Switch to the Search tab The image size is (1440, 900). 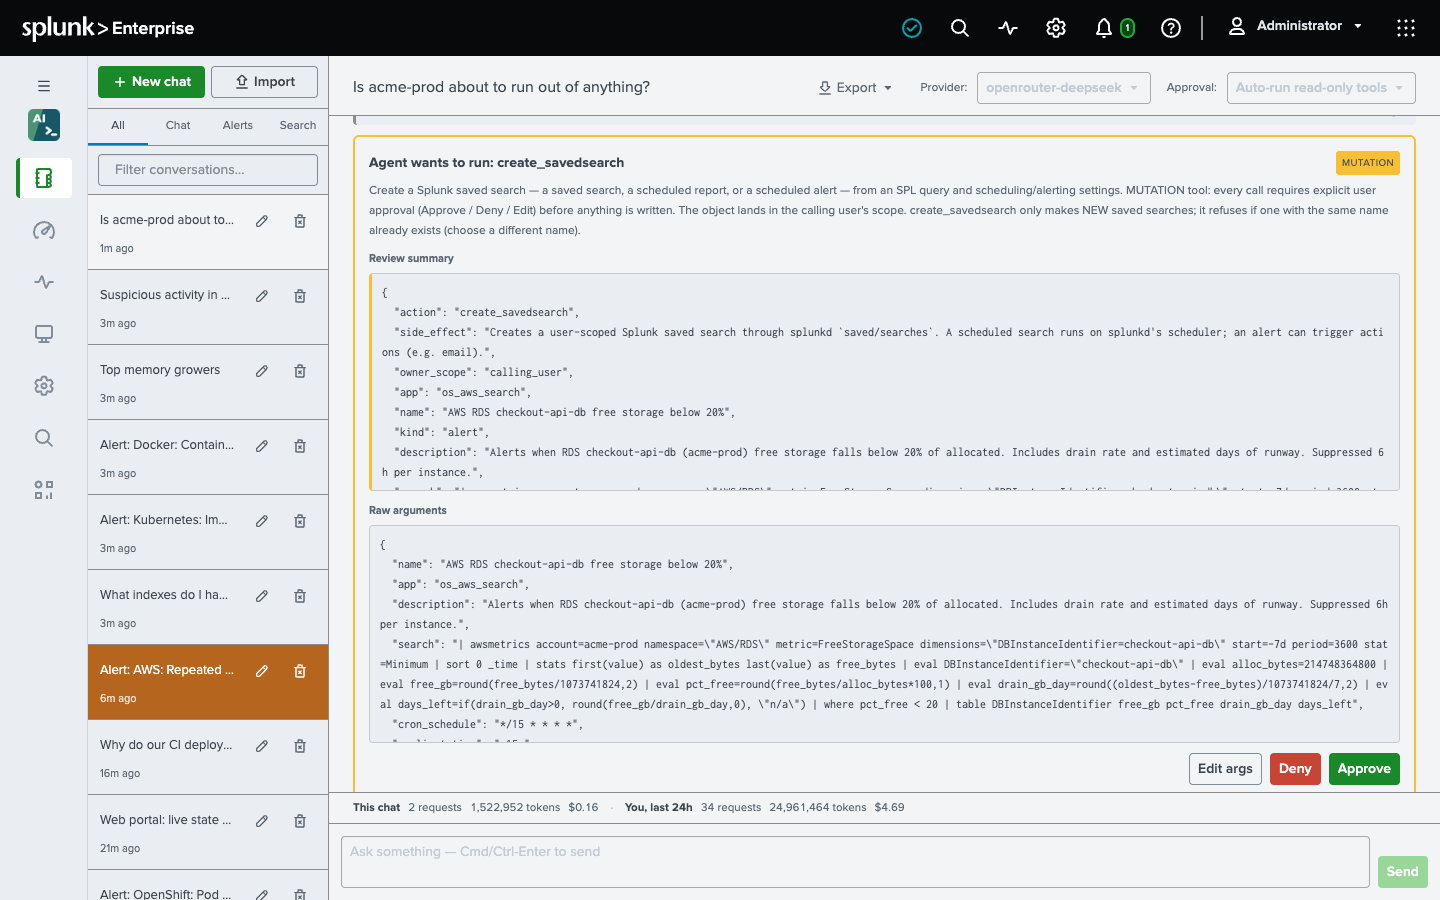[298, 125]
